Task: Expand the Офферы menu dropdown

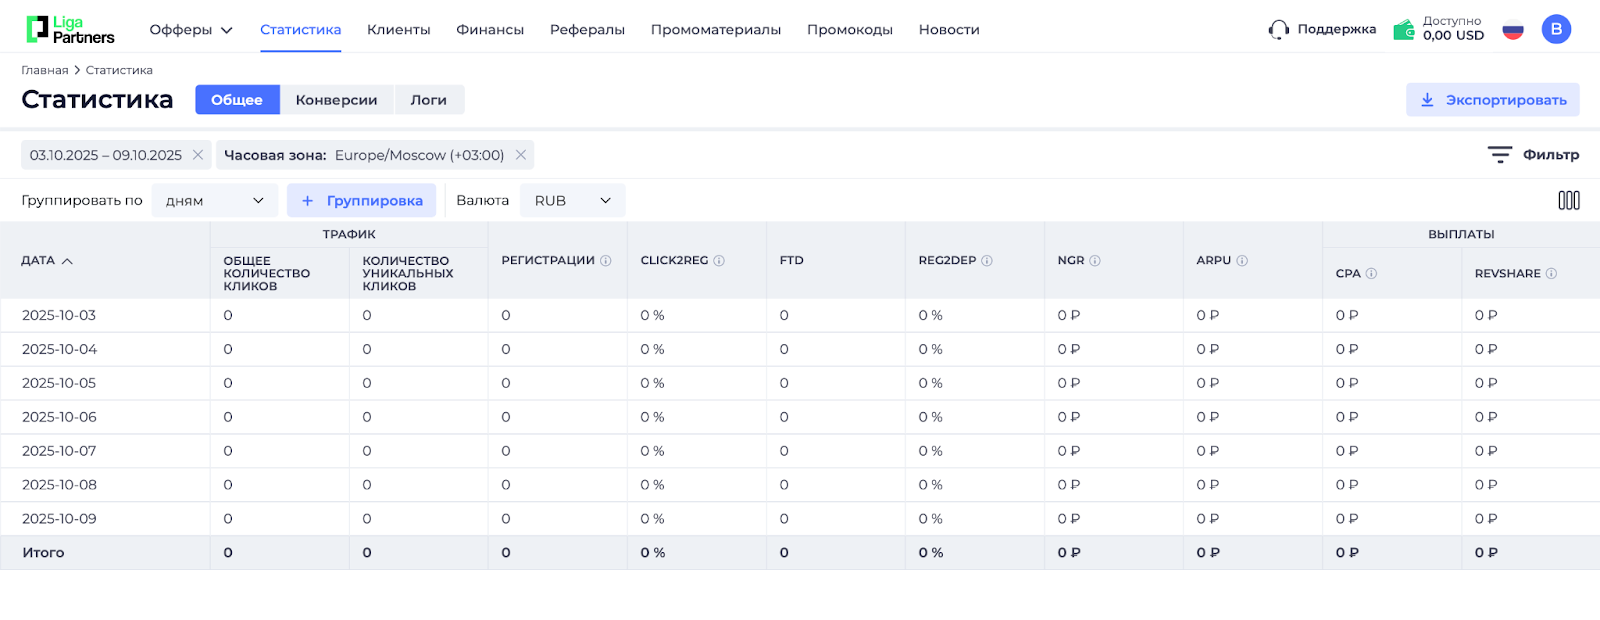Action: 191,30
